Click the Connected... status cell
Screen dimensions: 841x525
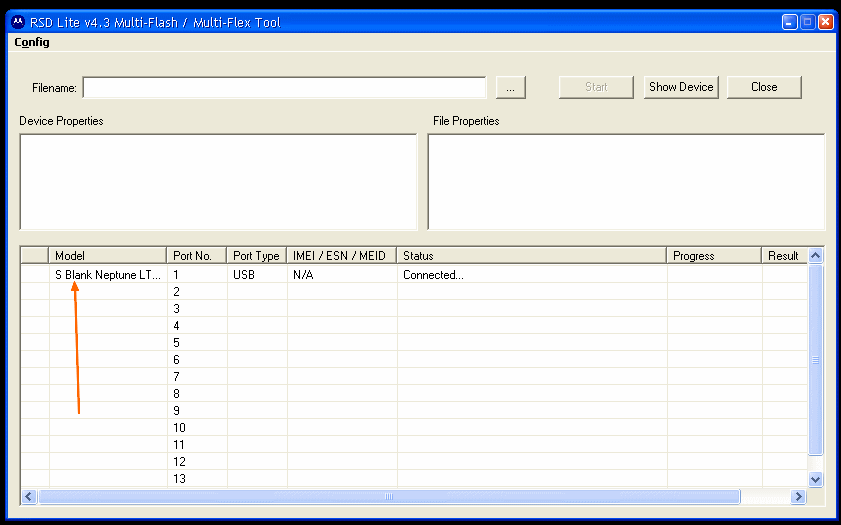pos(532,275)
